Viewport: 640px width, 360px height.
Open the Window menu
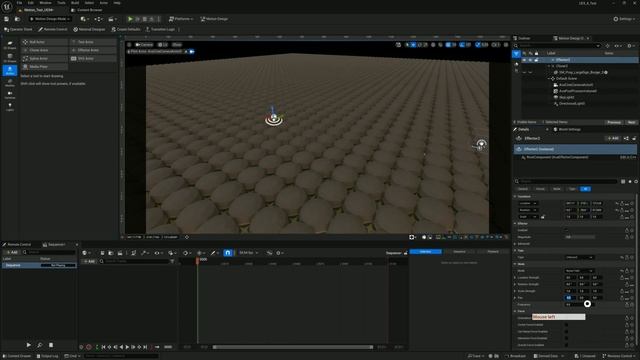click(45, 3)
